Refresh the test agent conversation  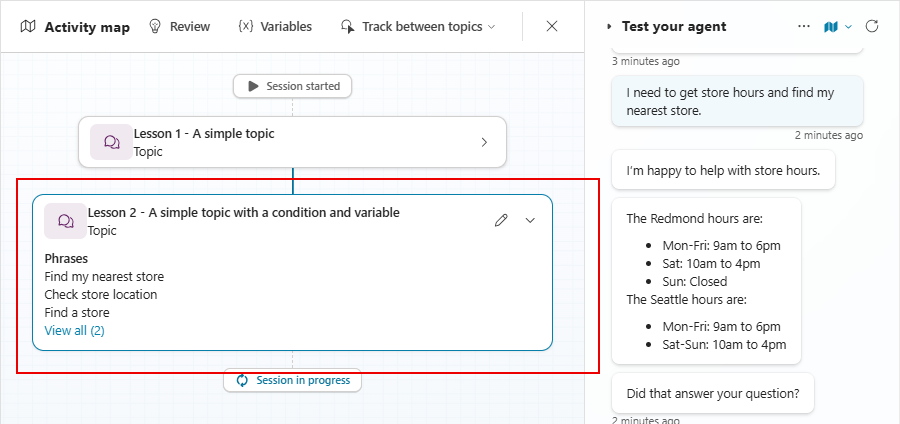coord(872,27)
